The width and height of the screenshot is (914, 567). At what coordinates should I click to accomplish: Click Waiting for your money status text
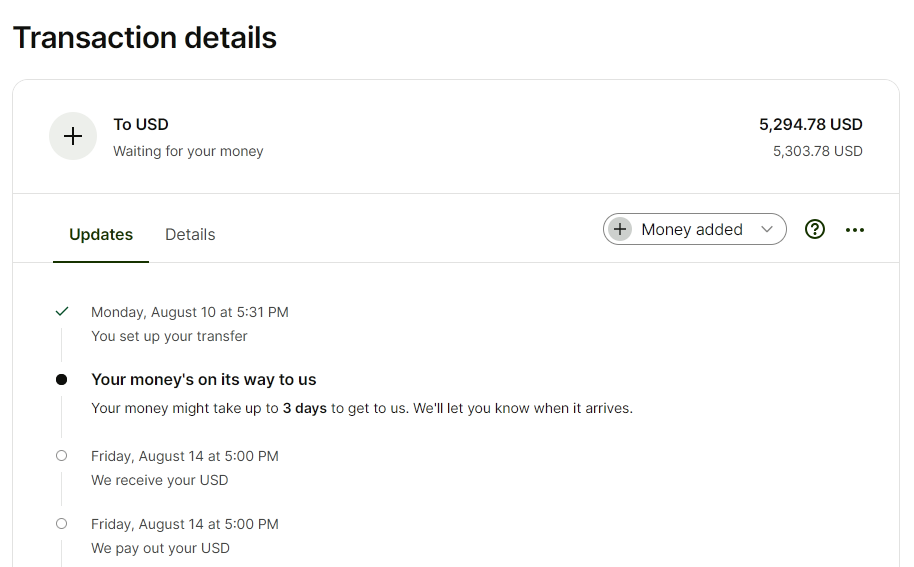[188, 152]
